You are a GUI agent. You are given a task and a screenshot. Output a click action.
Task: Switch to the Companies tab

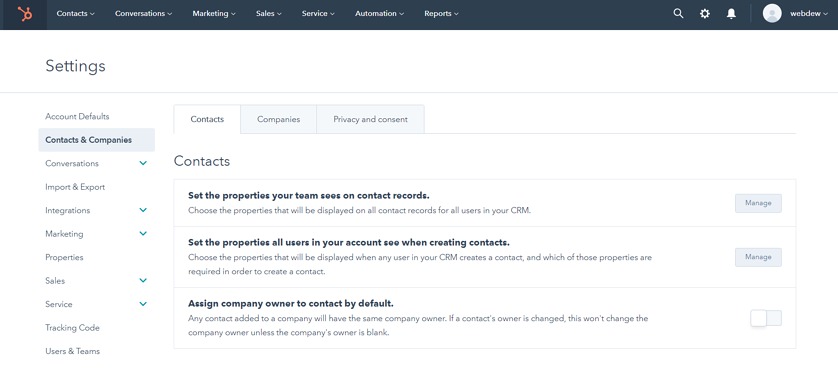pyautogui.click(x=278, y=119)
